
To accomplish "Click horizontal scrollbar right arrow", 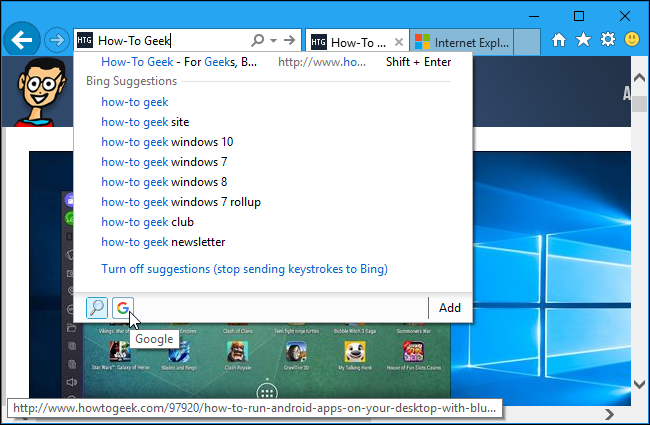I will 609,414.
